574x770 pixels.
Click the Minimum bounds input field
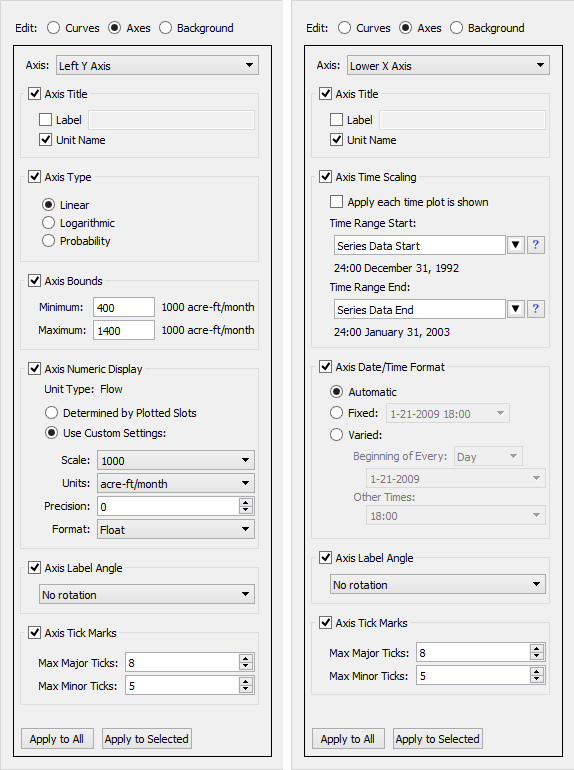click(124, 307)
